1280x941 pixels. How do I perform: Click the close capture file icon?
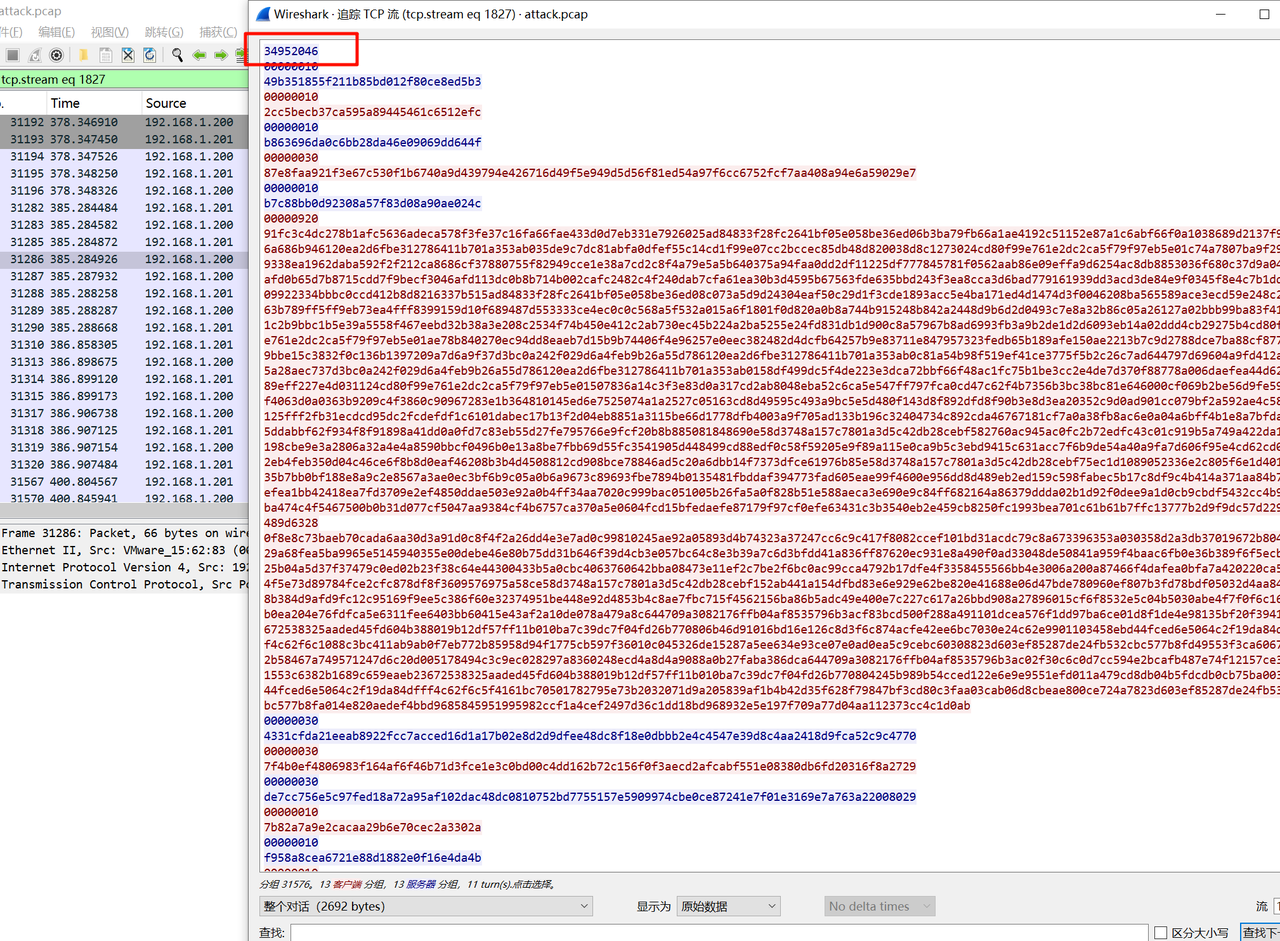(x=128, y=55)
